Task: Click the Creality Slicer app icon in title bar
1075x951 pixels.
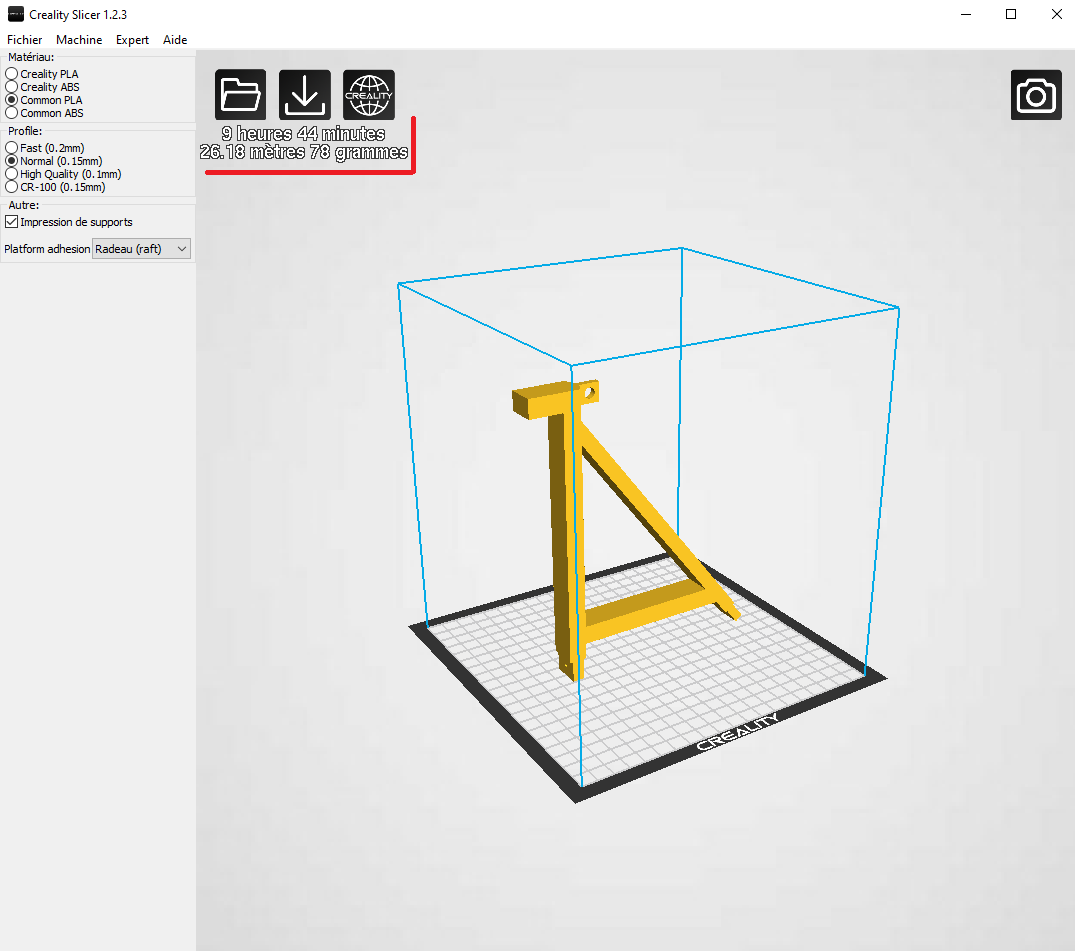Action: pyautogui.click(x=15, y=14)
